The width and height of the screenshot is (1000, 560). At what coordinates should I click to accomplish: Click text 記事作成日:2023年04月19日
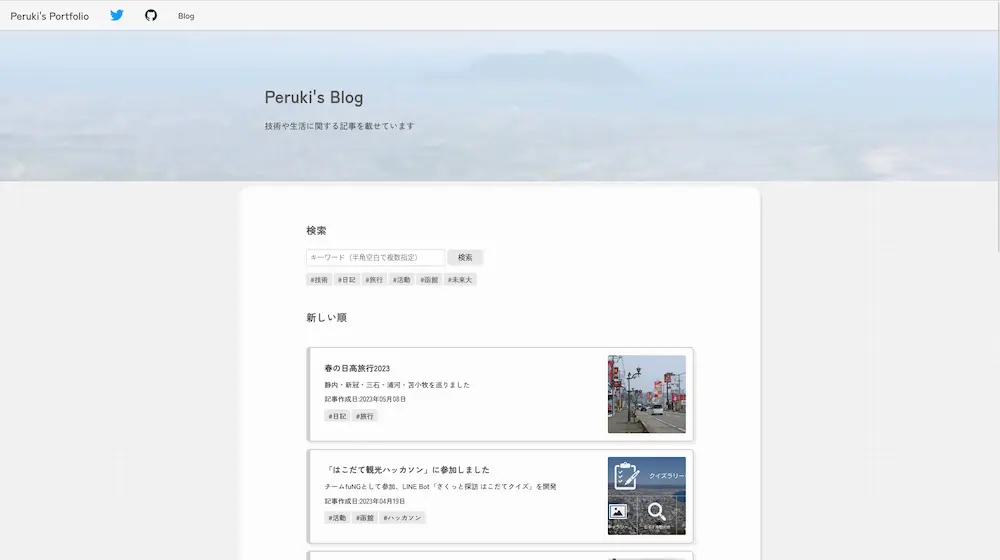[x=365, y=501]
